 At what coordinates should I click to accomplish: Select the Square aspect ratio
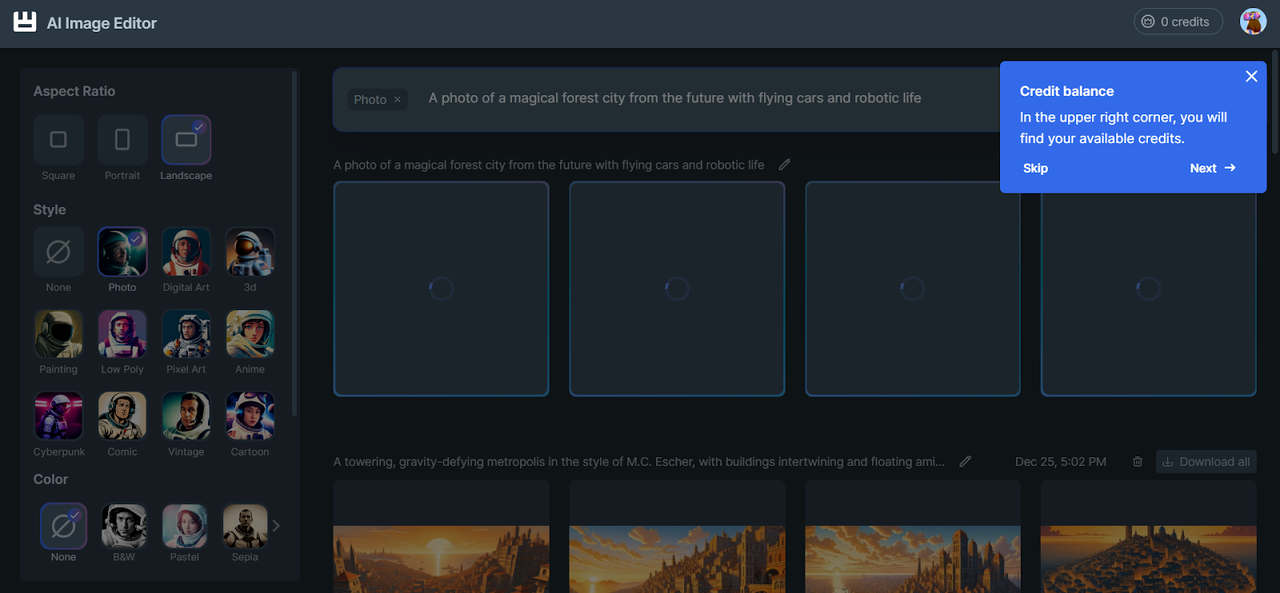tap(58, 140)
